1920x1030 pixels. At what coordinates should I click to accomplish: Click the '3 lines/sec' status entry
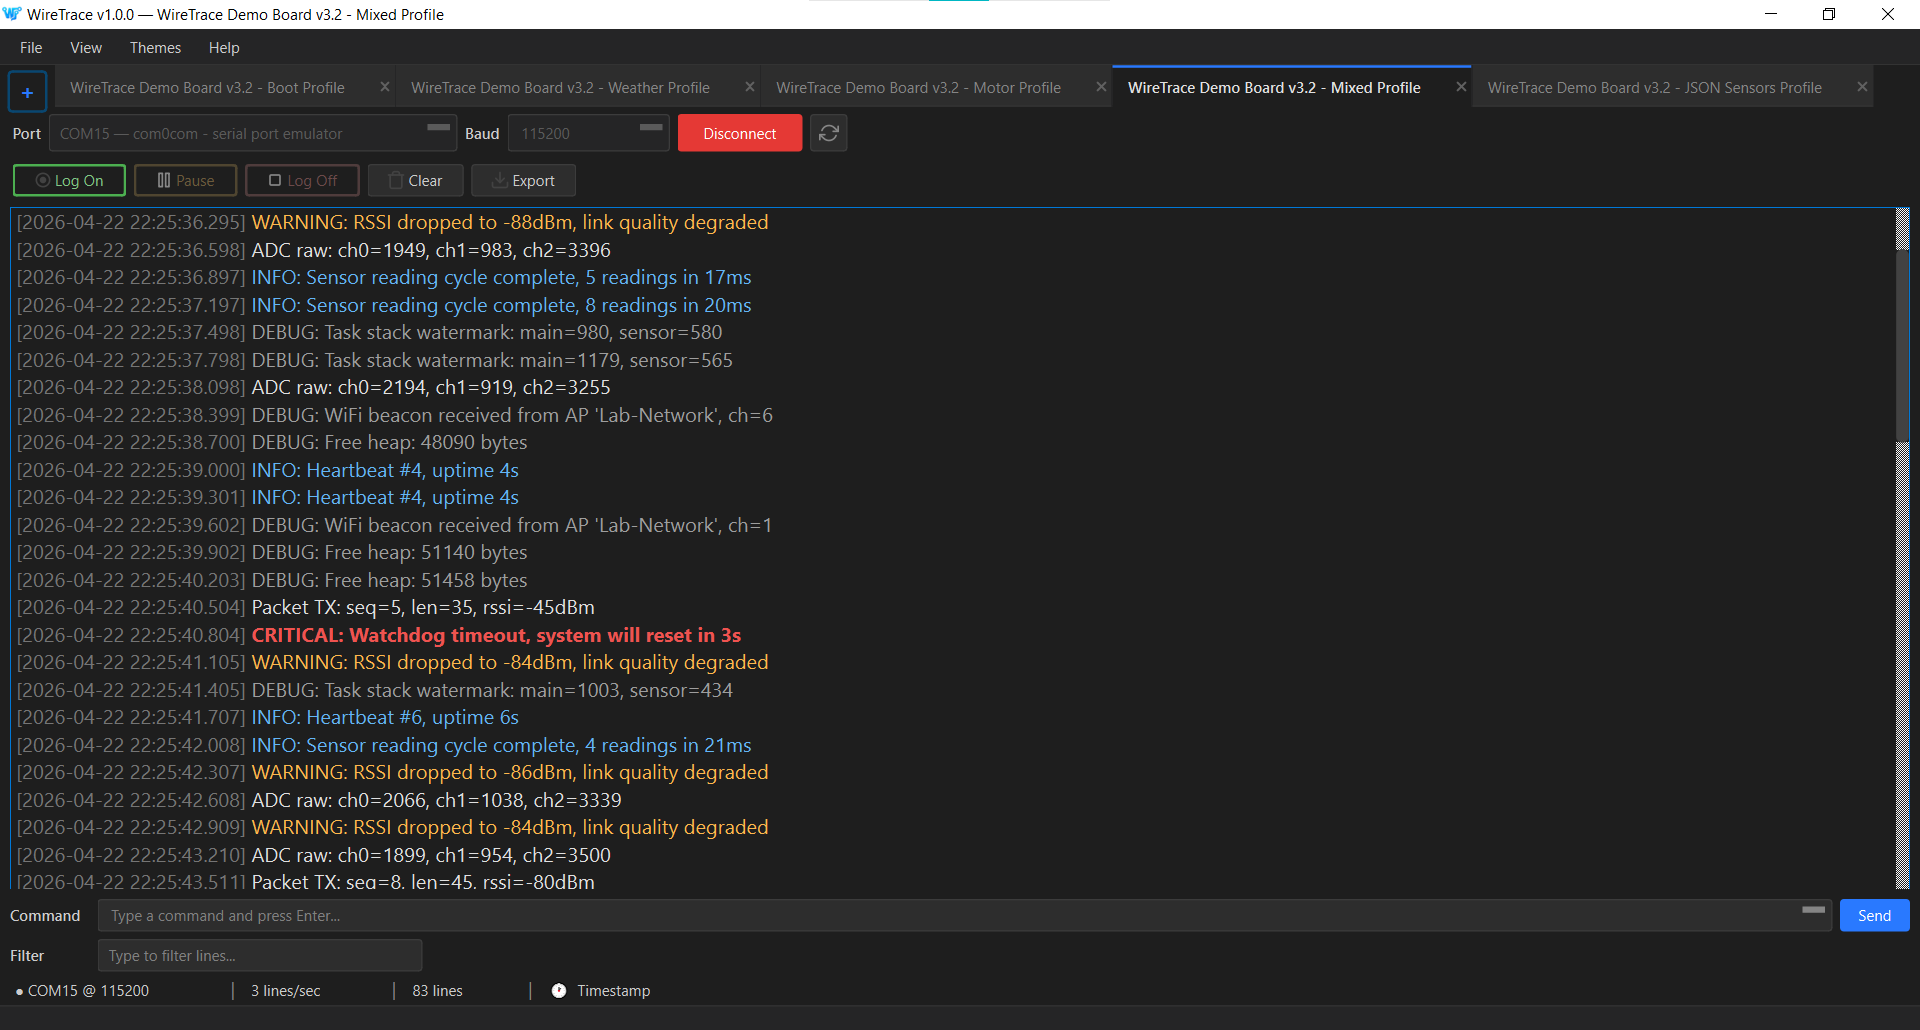[286, 990]
